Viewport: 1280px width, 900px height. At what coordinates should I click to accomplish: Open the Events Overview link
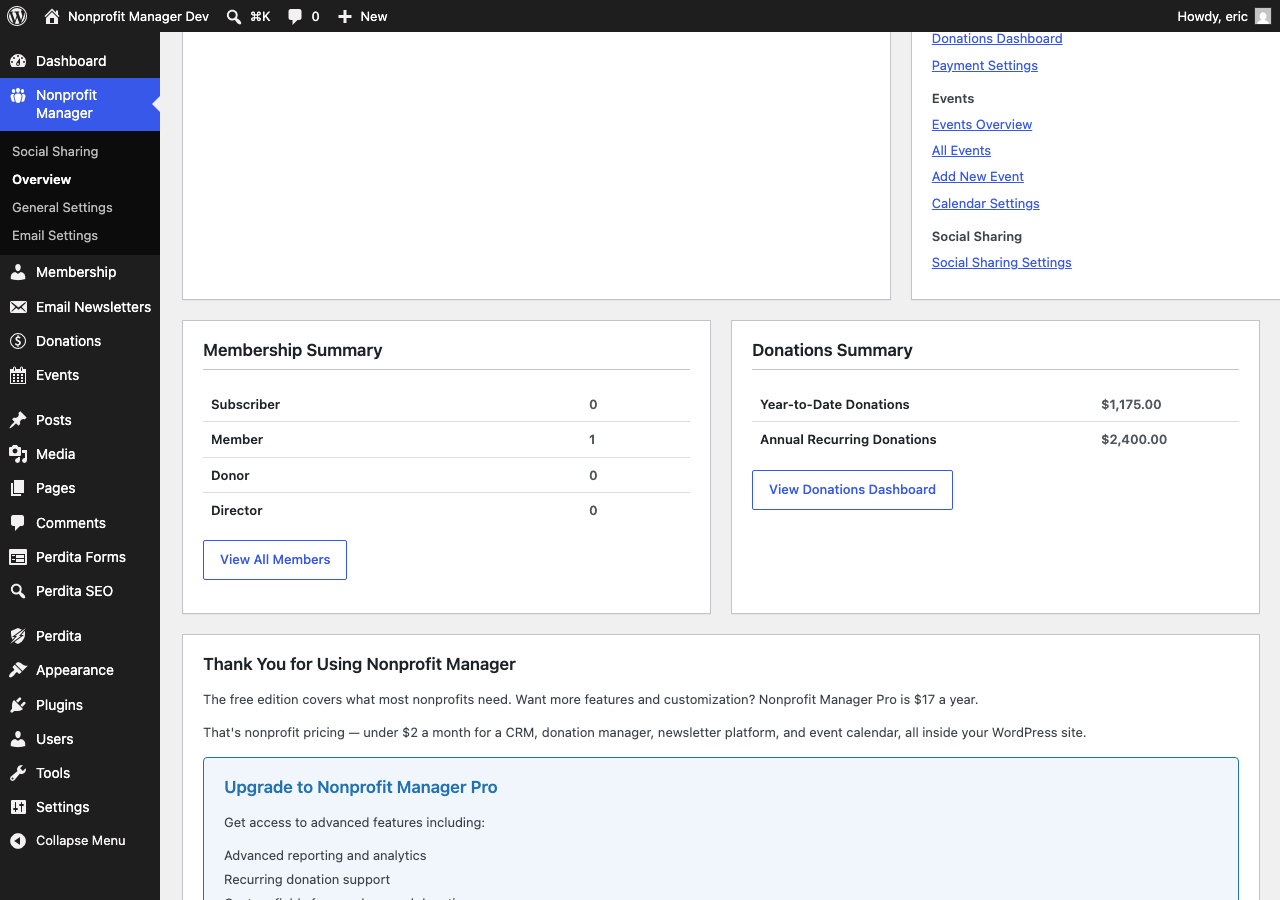[982, 124]
